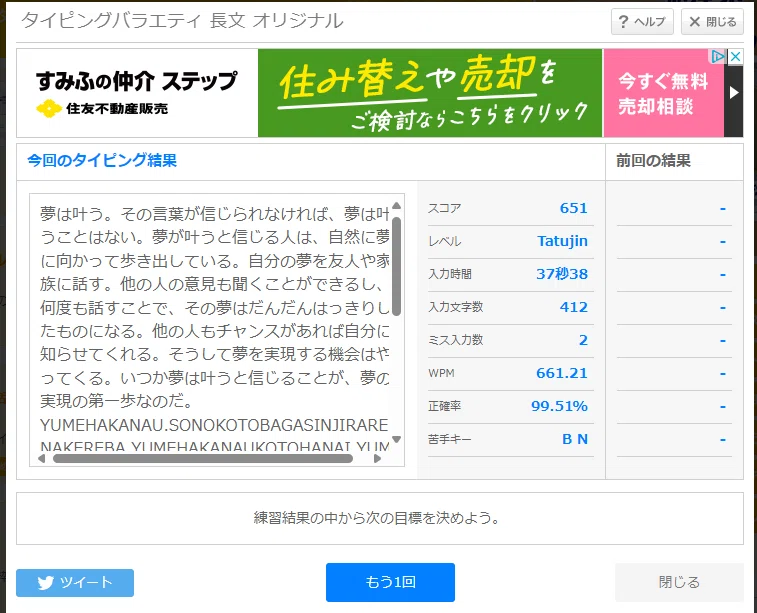This screenshot has height=613, width=757.
Task: Select the スコア value 651
Action: [574, 208]
